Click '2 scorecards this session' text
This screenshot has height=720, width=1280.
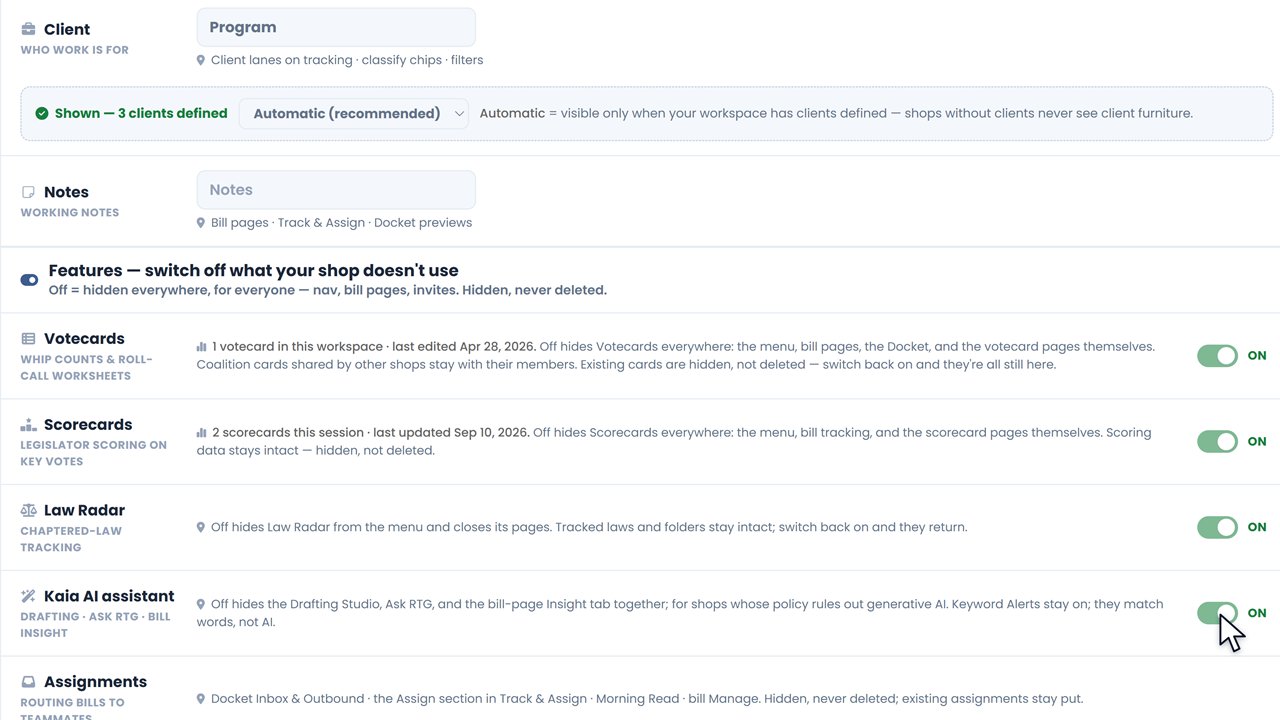coord(288,433)
